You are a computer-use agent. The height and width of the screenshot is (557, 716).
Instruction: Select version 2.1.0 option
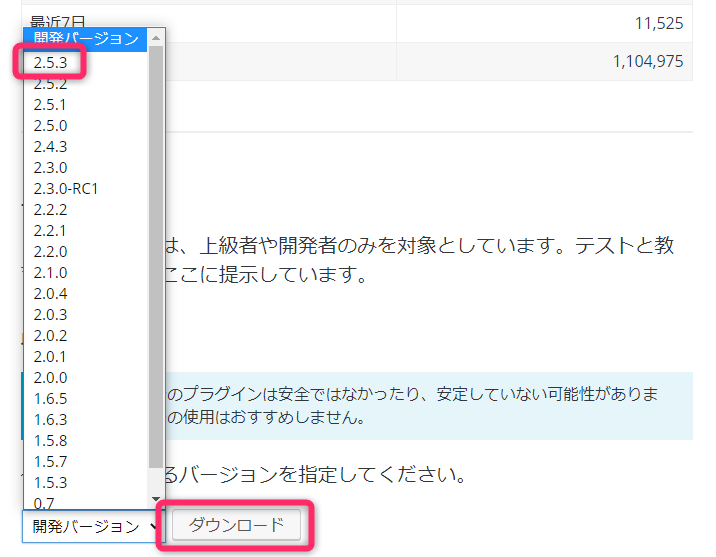click(50, 273)
